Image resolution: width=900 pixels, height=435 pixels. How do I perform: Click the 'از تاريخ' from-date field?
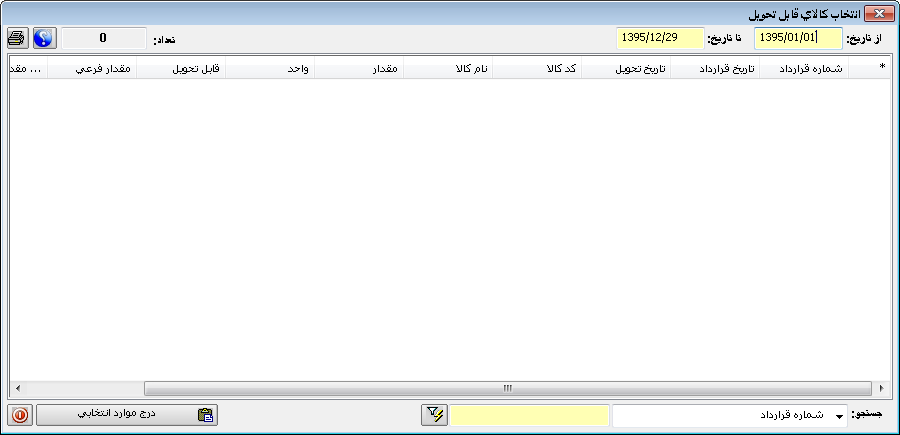point(798,39)
